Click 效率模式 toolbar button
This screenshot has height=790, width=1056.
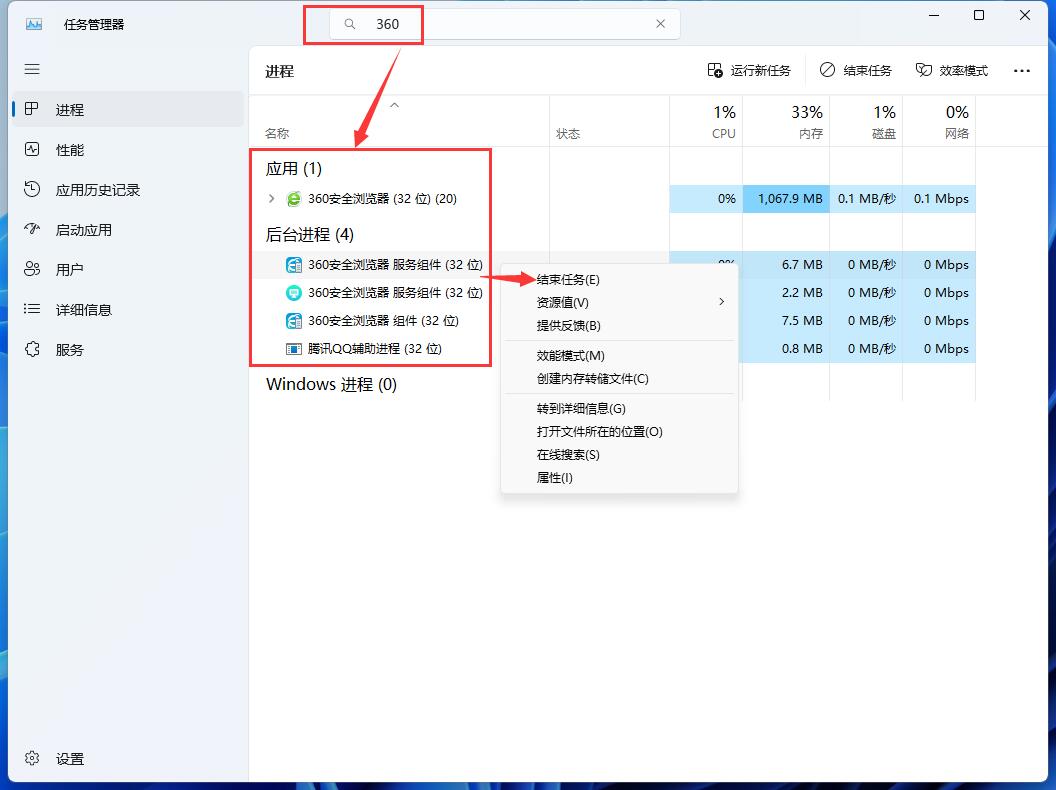tap(952, 71)
